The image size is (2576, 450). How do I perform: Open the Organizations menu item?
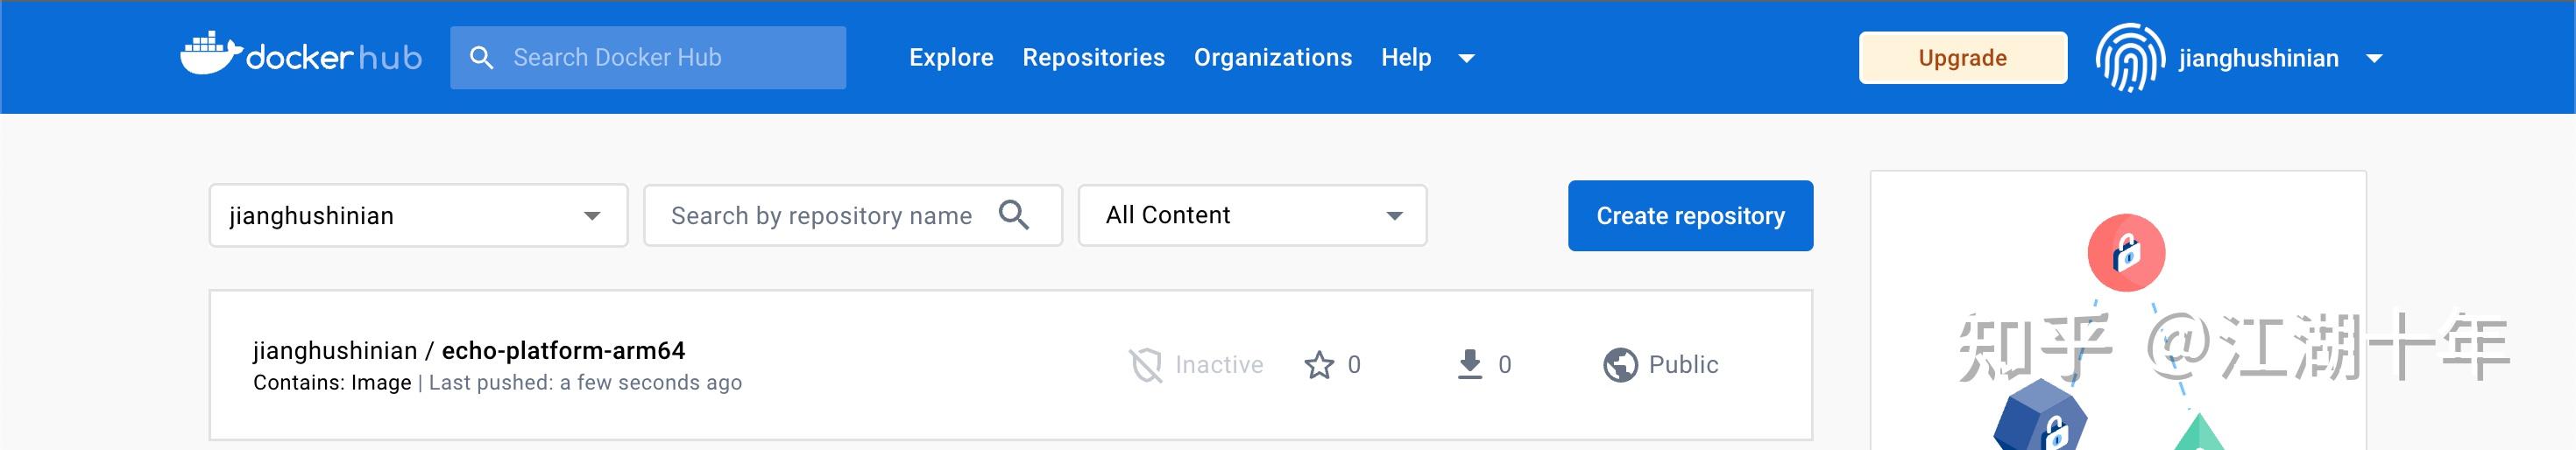click(1272, 58)
